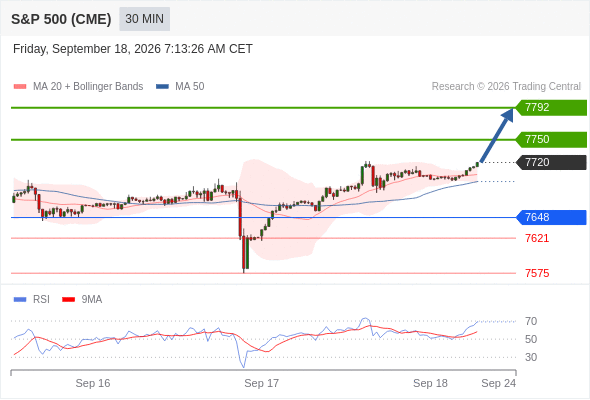The height and width of the screenshot is (400, 590).
Task: Click the MA 20 + Bollinger Bands legend swatch
Action: coord(20,87)
